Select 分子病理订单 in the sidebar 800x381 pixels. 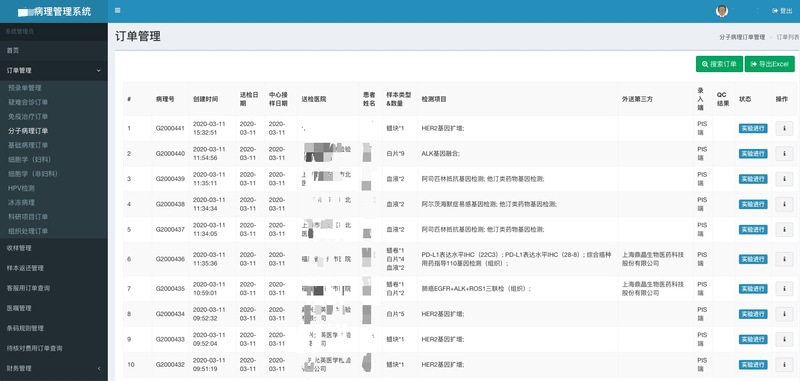click(28, 131)
